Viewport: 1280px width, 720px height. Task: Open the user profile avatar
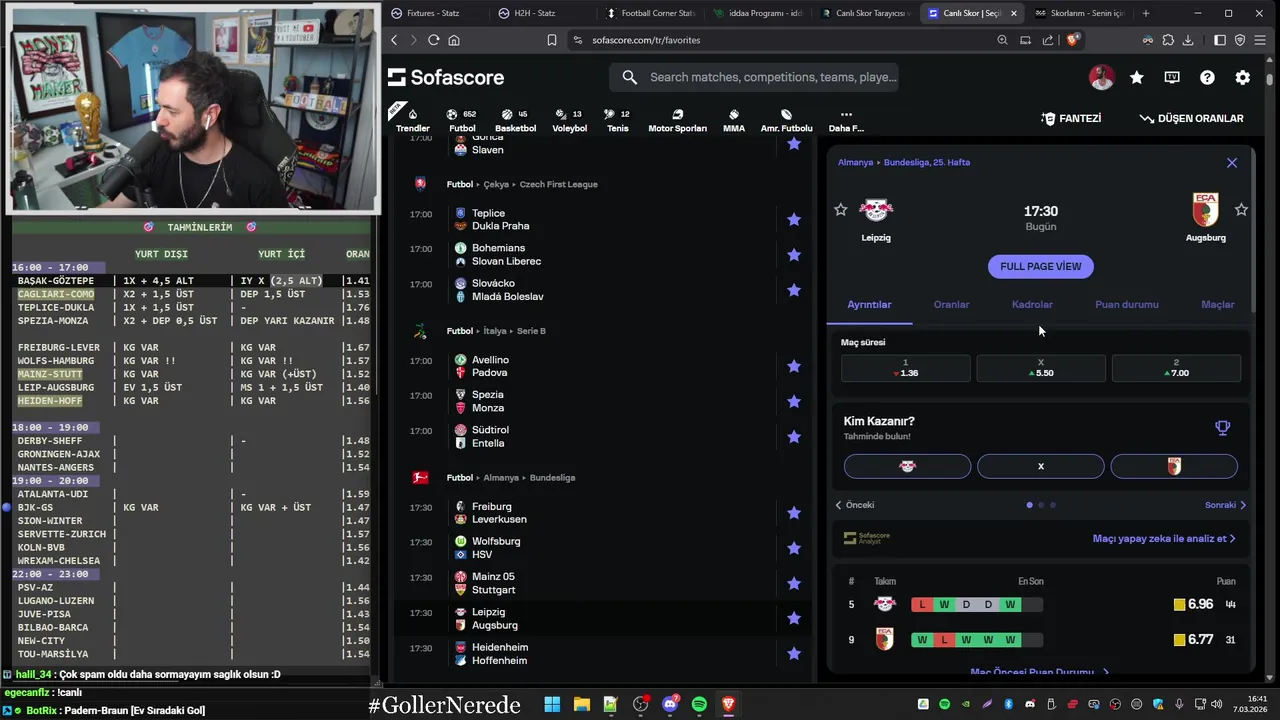tap(1101, 77)
